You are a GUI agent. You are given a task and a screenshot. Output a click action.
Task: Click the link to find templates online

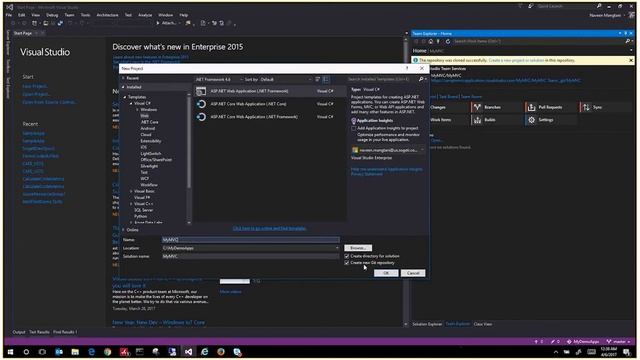[x=269, y=229]
